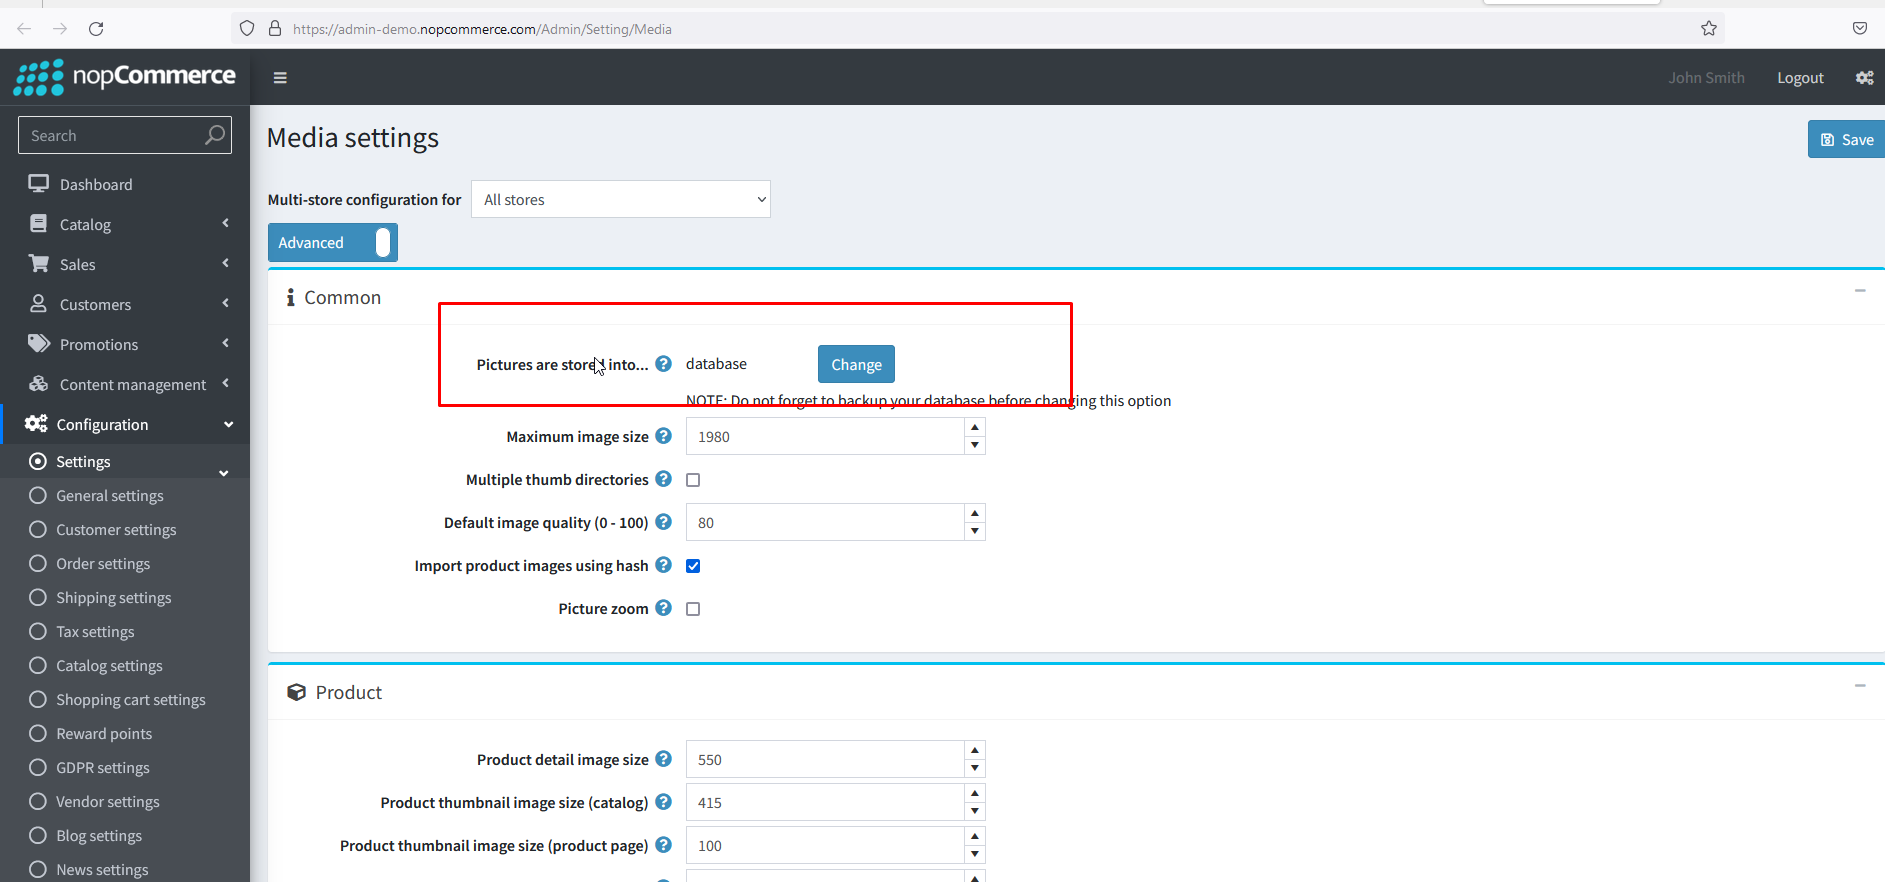Viewport: 1885px width, 882px height.
Task: Open the nopCommerce logo home link
Action: (125, 77)
